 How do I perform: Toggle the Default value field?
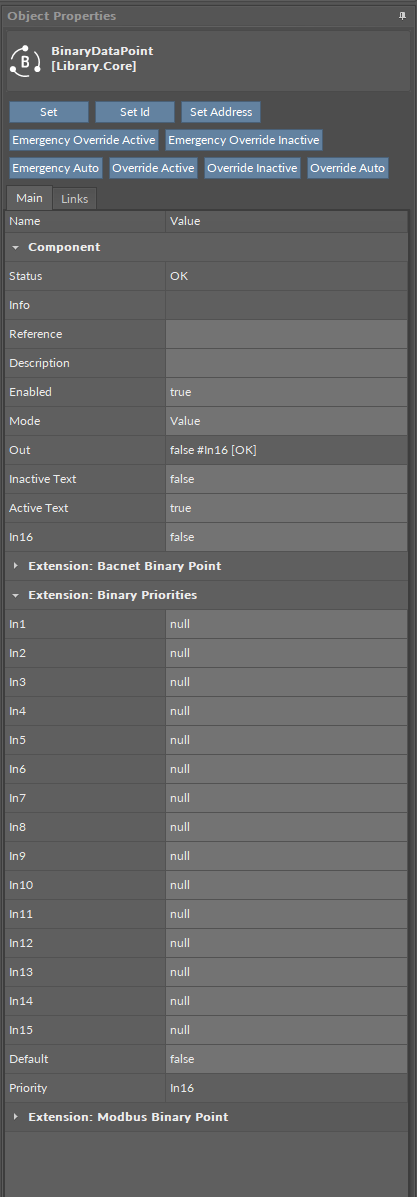pyautogui.click(x=286, y=1060)
